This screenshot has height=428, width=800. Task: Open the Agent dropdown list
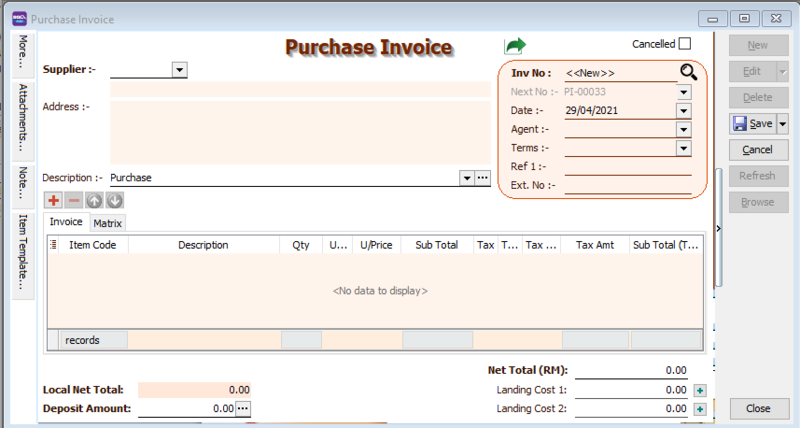pyautogui.click(x=684, y=129)
